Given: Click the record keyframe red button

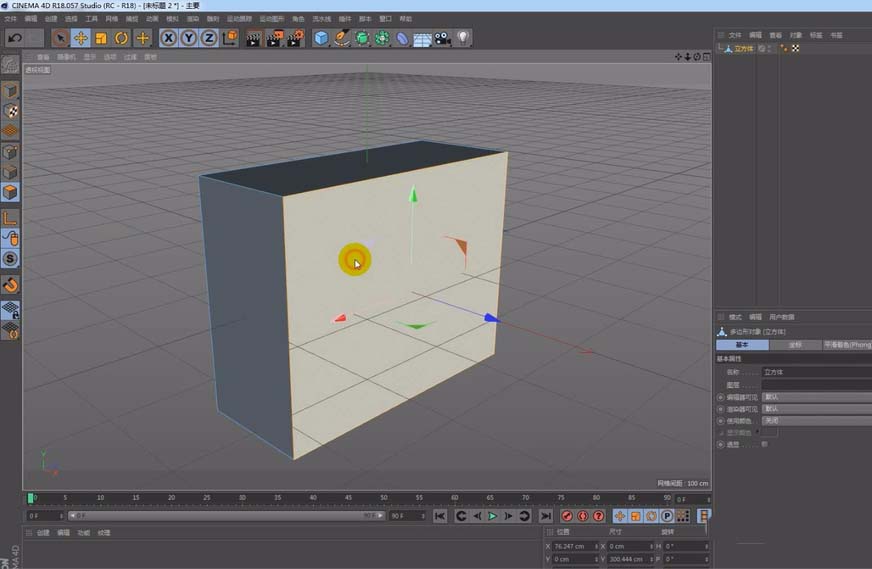Looking at the screenshot, I should (567, 516).
